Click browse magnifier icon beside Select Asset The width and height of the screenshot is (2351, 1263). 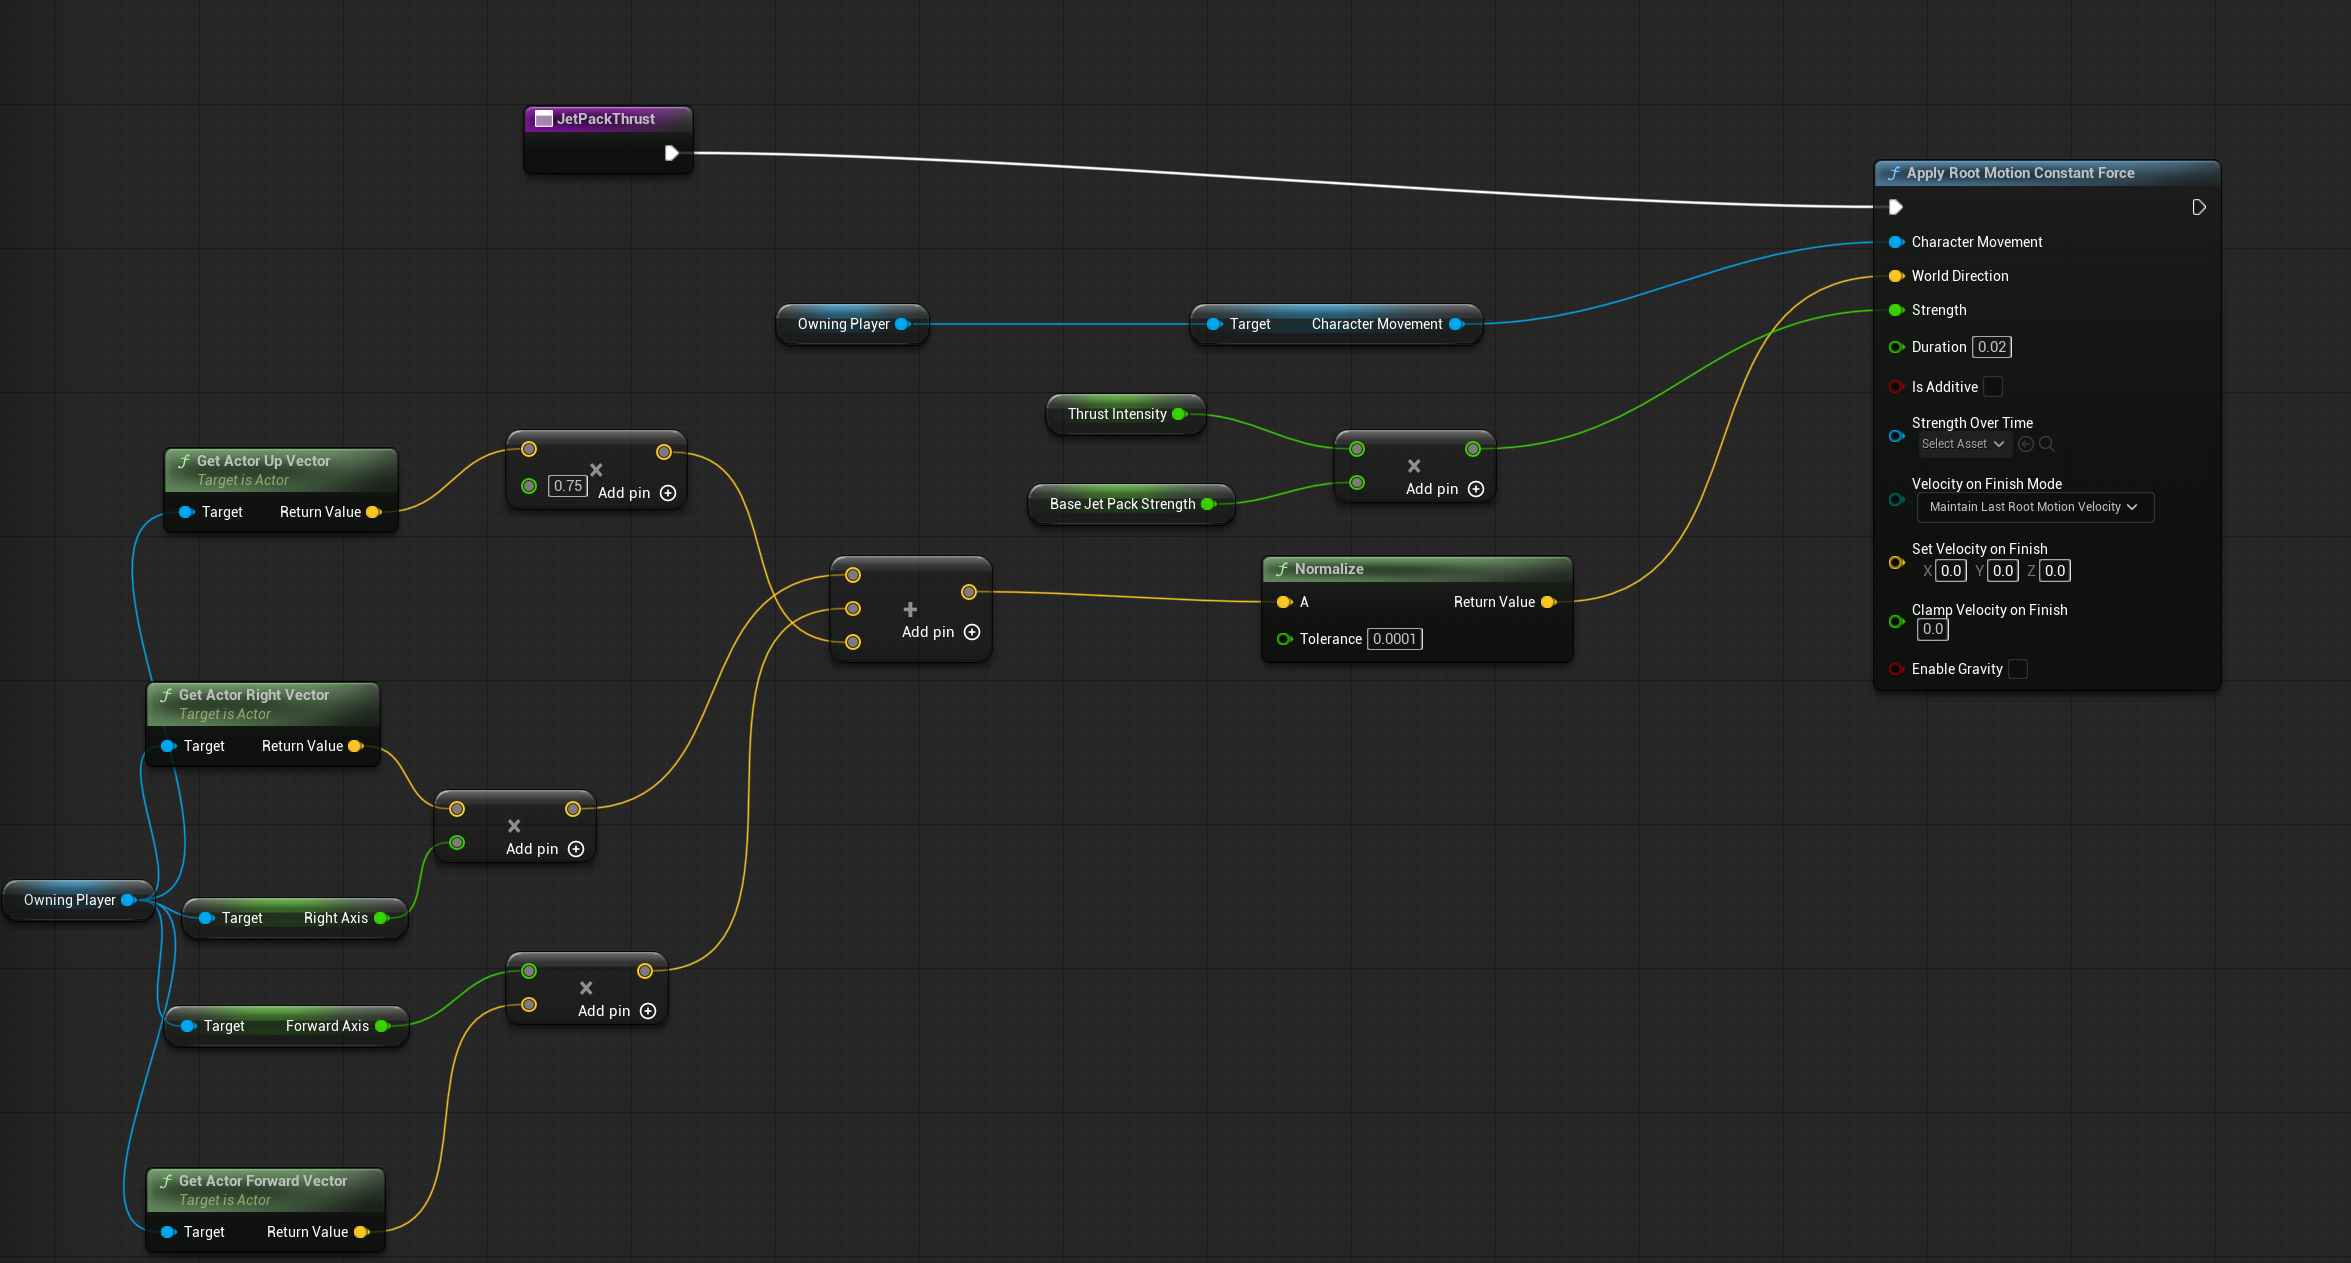(x=2047, y=444)
